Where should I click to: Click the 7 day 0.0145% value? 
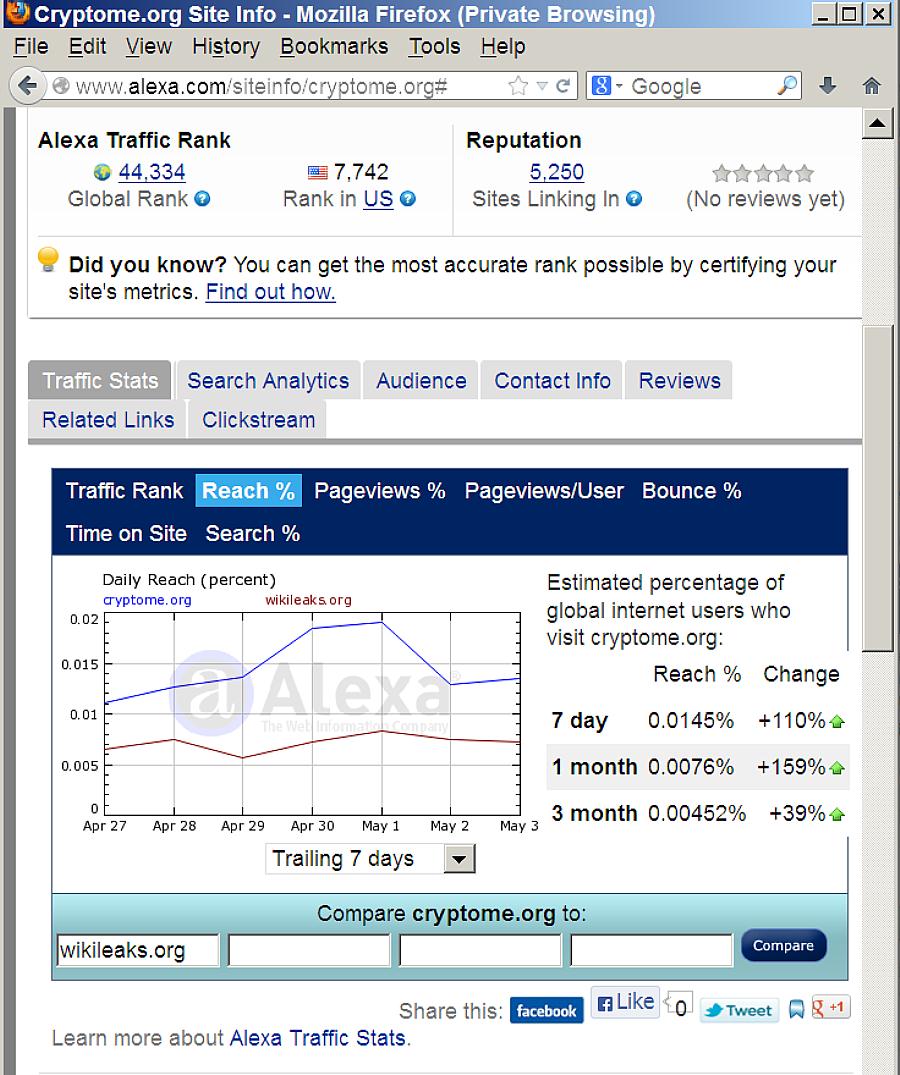(x=690, y=721)
